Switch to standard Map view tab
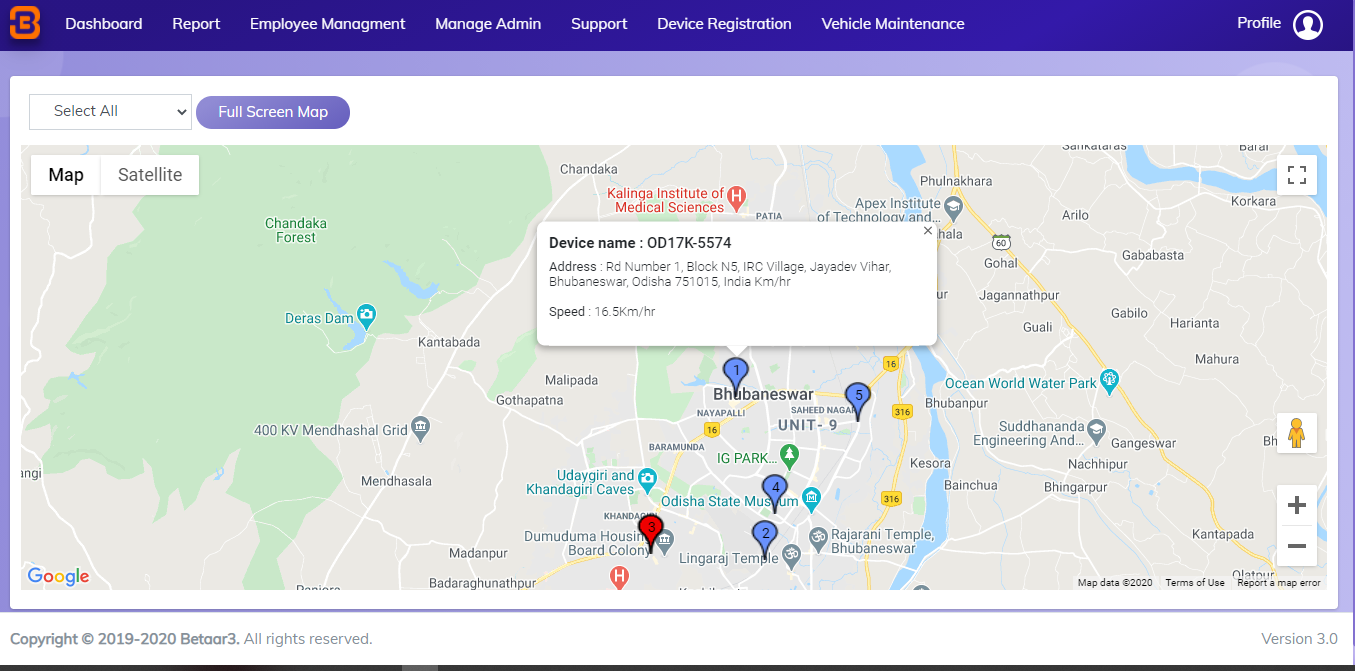The image size is (1355, 671). pyautogui.click(x=66, y=175)
